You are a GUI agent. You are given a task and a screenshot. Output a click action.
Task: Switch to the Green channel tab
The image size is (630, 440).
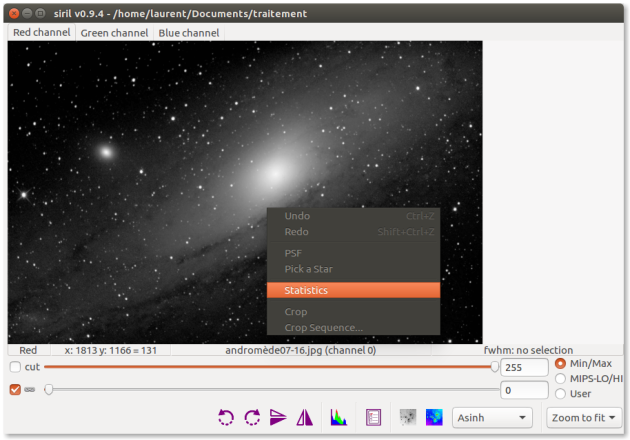(x=114, y=33)
